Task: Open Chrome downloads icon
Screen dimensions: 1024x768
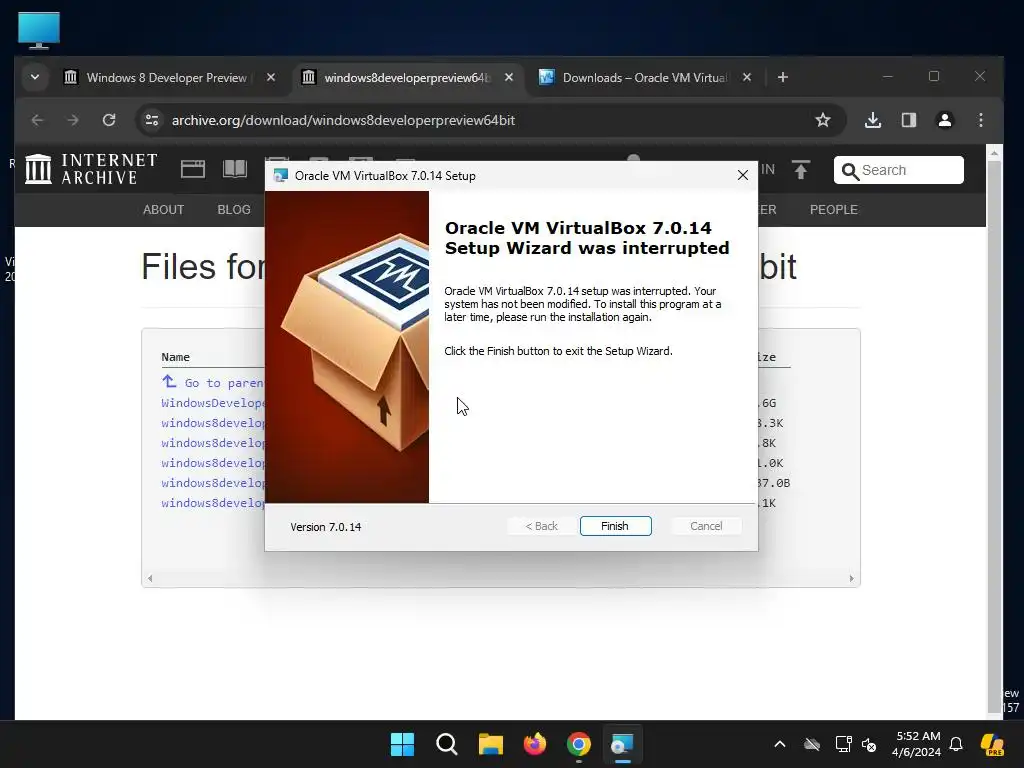Action: click(873, 120)
